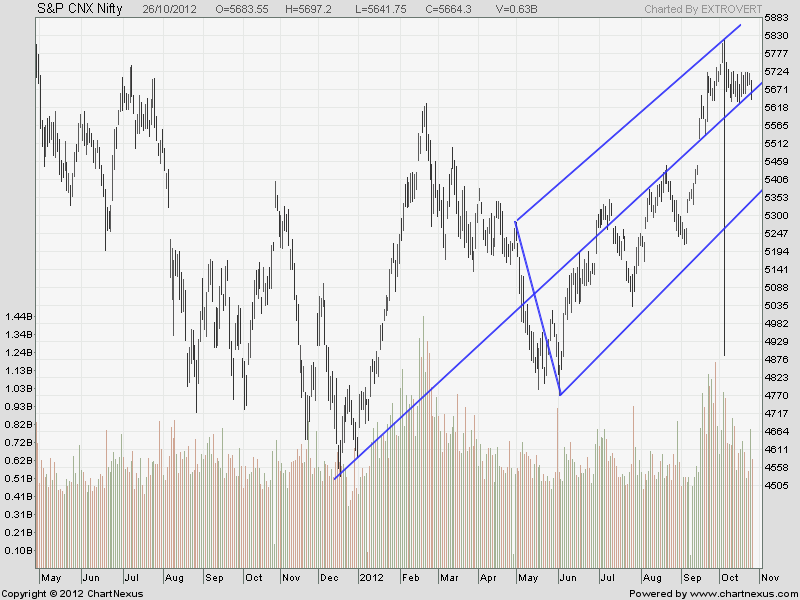Click the Feb marker on time axis

tap(411, 578)
